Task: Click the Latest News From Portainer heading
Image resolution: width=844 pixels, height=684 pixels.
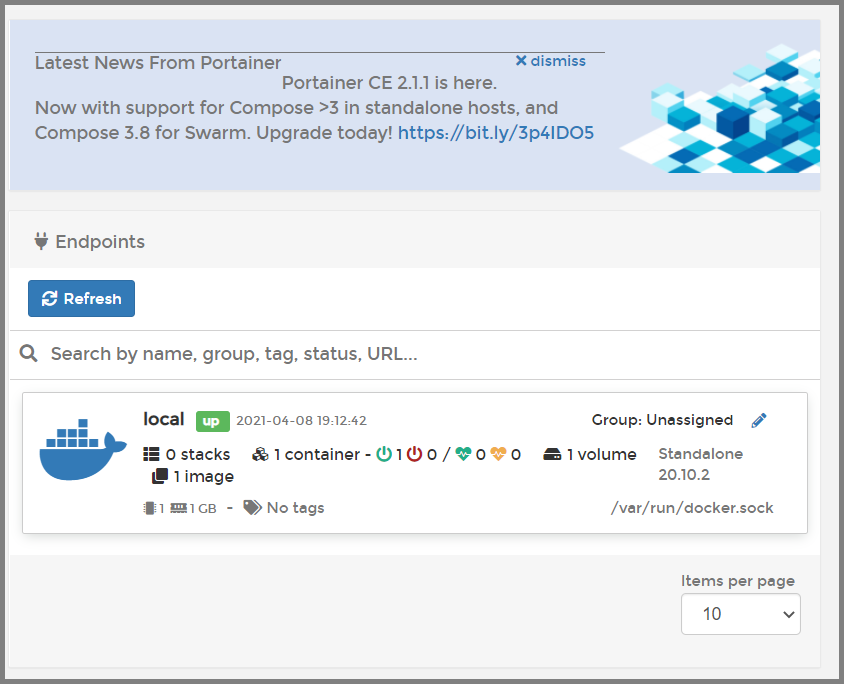Action: pyautogui.click(x=158, y=63)
